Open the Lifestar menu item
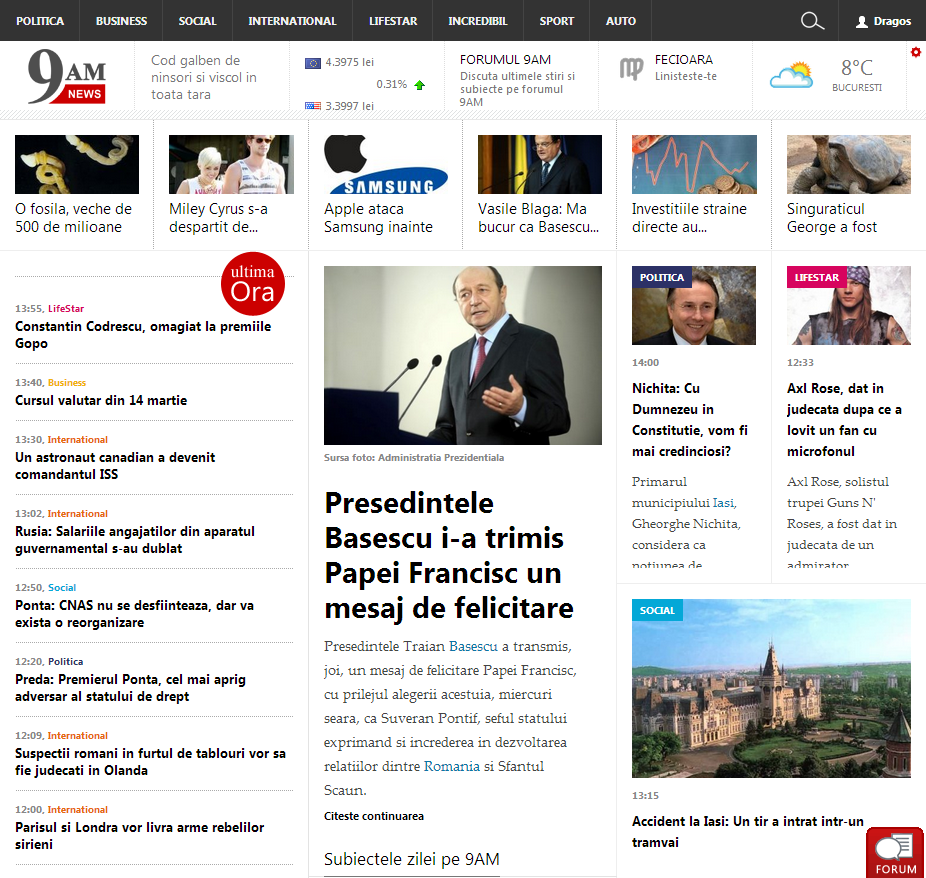Screen dimensions: 926x878 (x=392, y=21)
